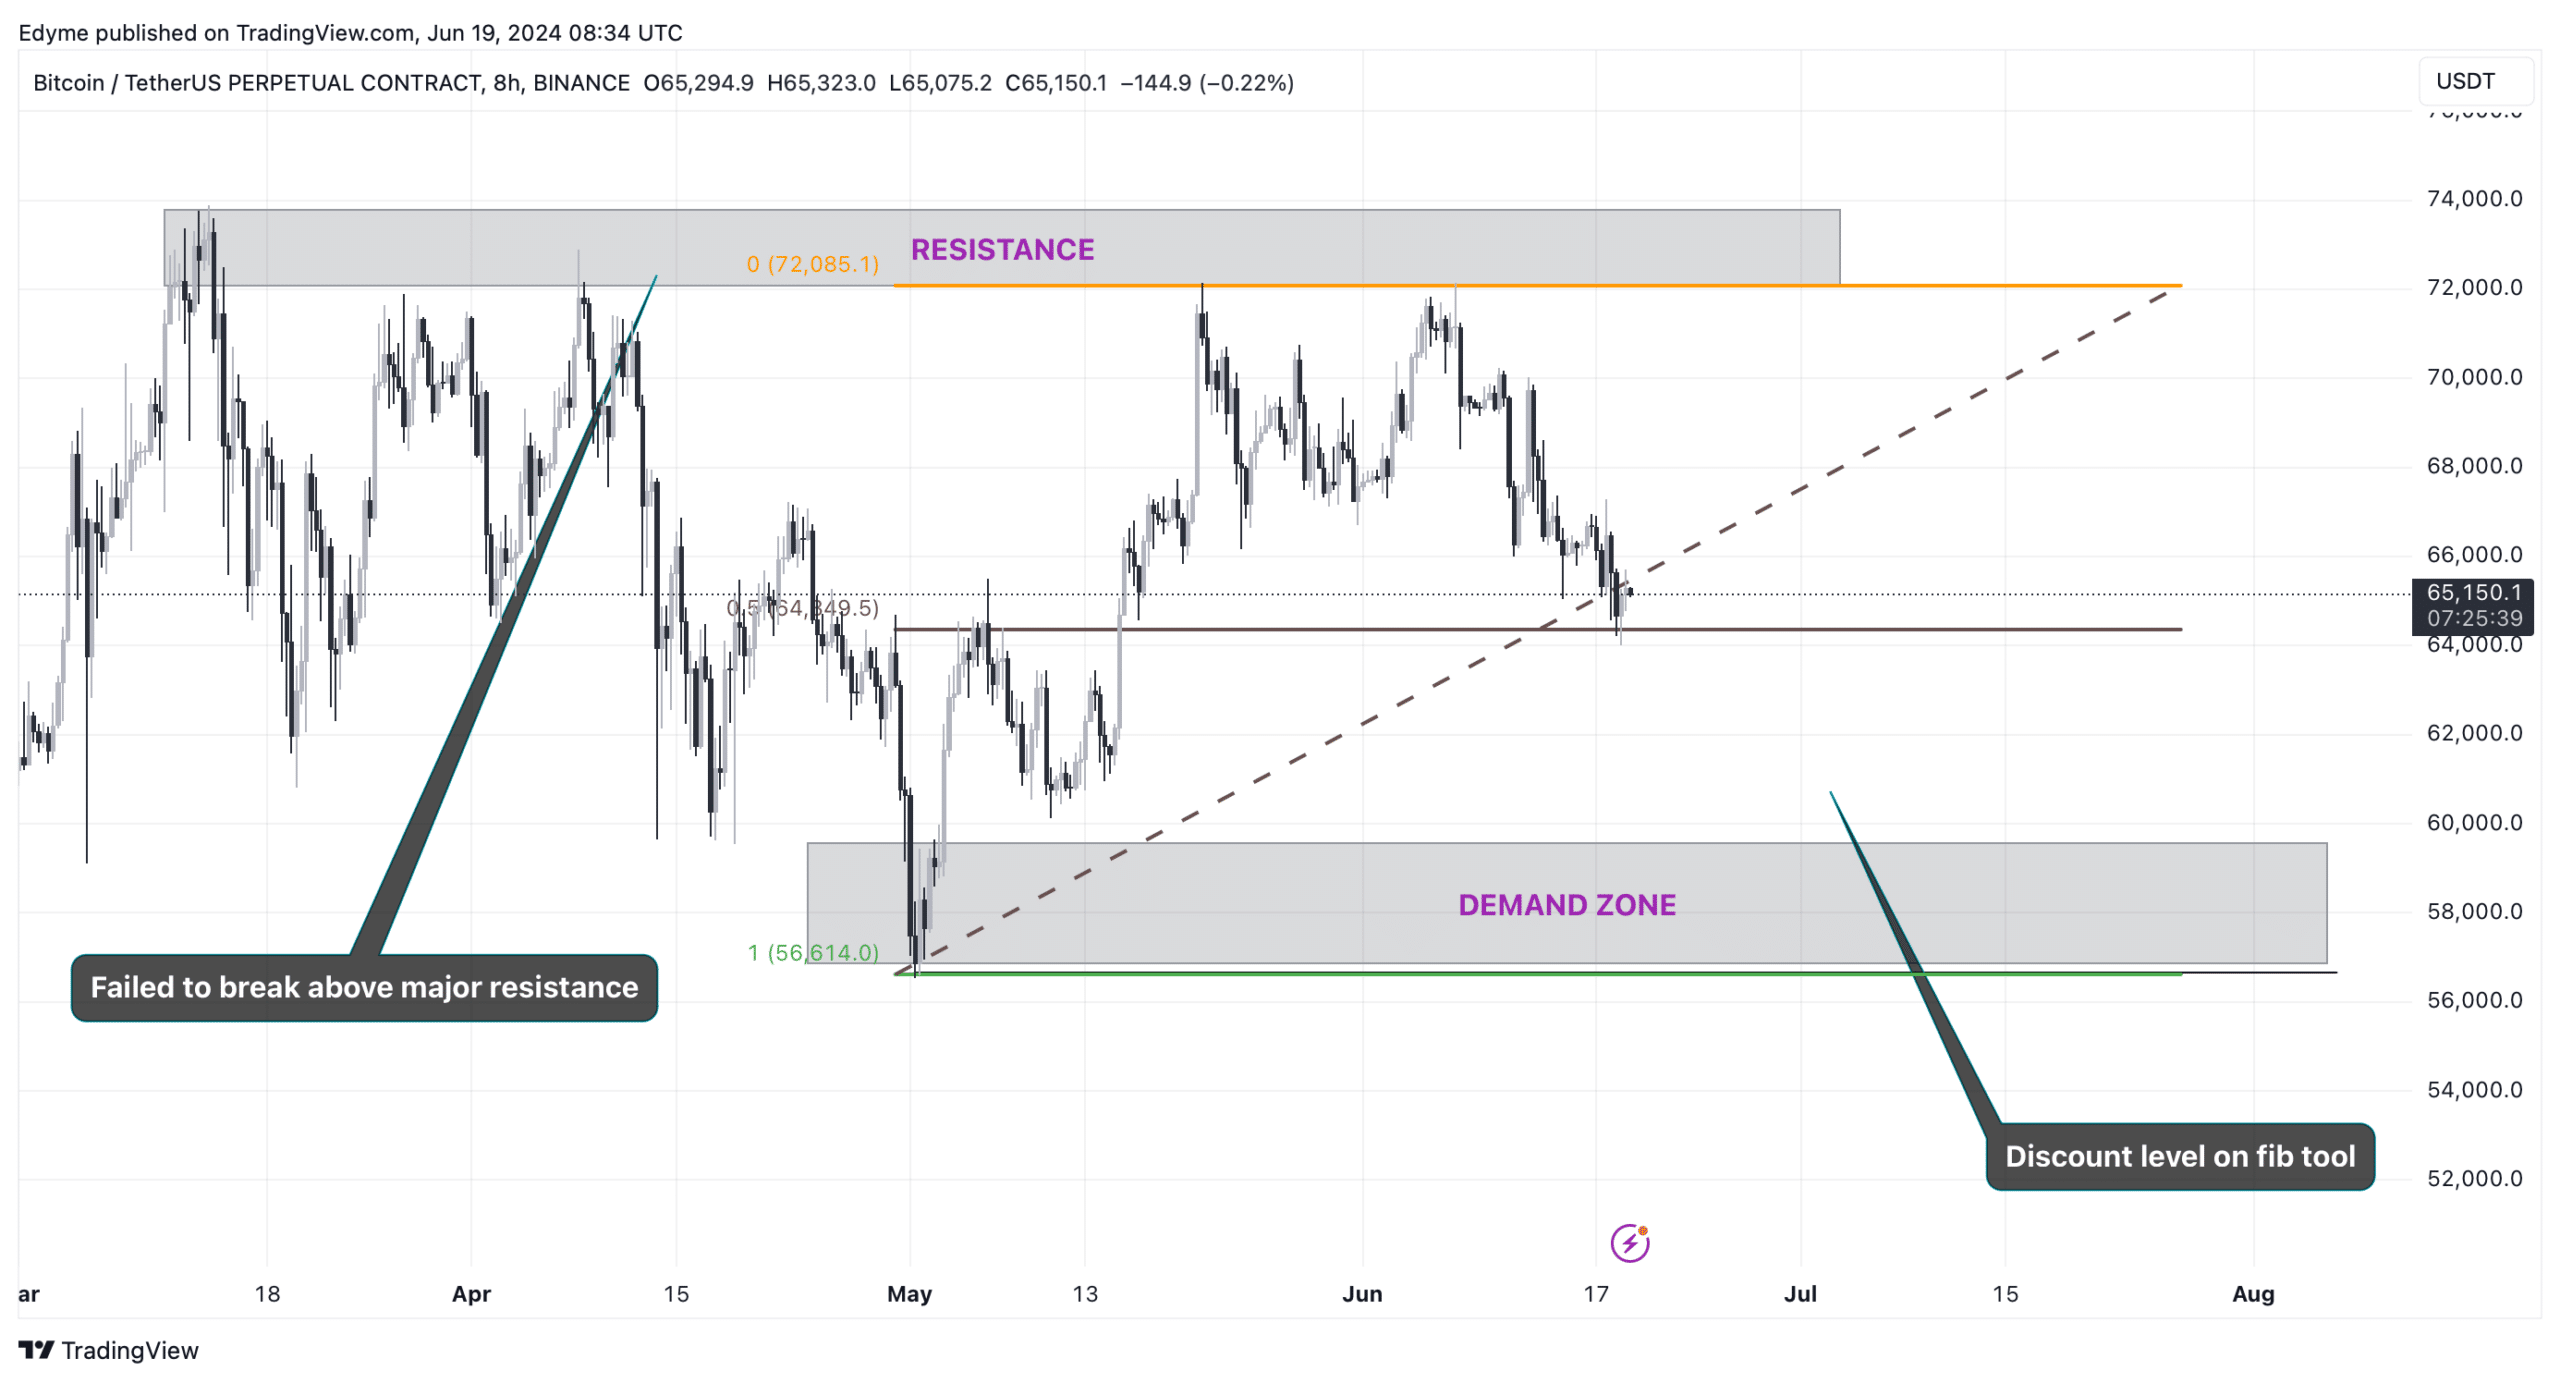Click the High value H65,323.0
2560x1383 pixels.
tap(821, 83)
